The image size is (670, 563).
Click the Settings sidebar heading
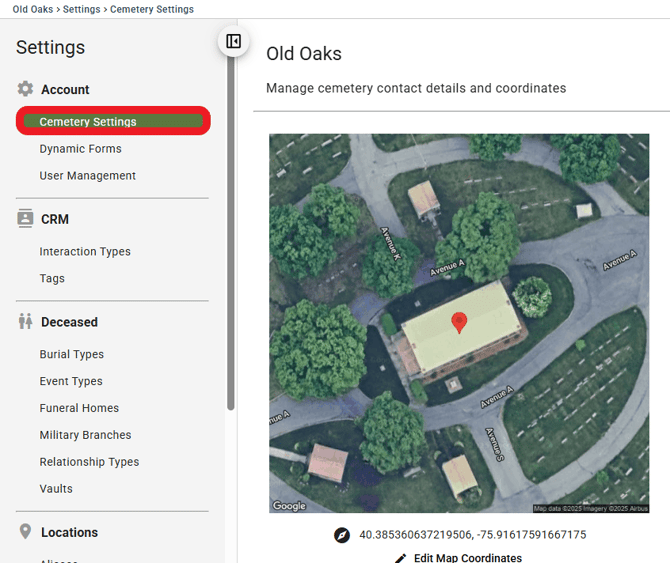(x=50, y=47)
